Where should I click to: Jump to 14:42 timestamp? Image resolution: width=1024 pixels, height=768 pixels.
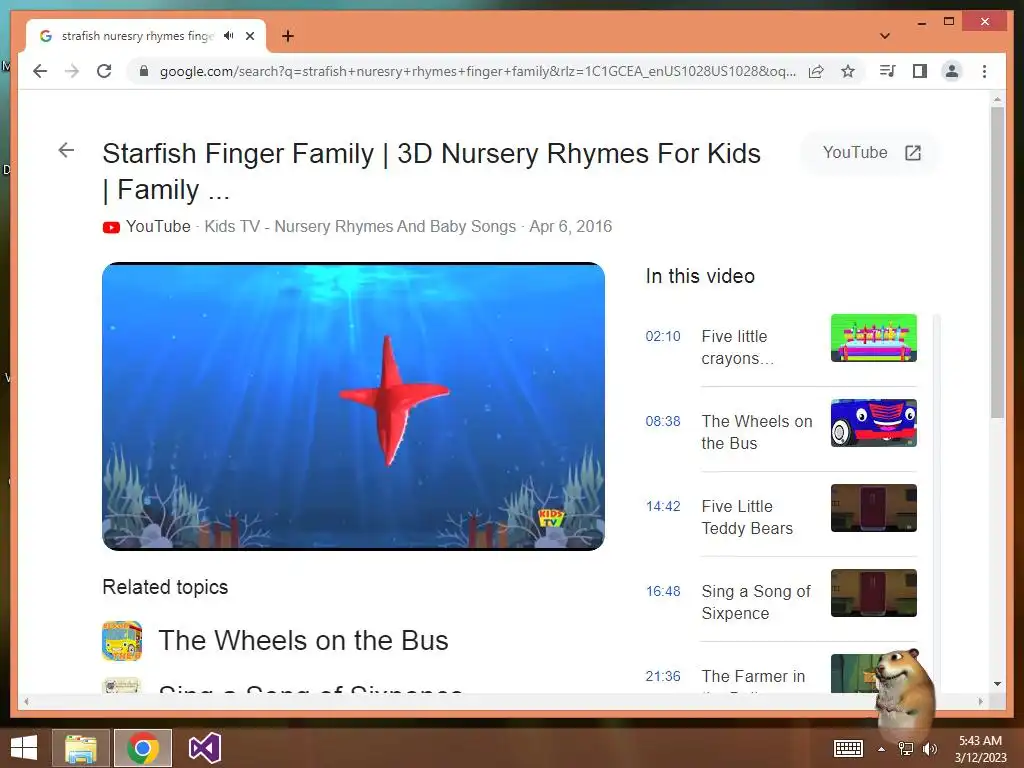663,506
